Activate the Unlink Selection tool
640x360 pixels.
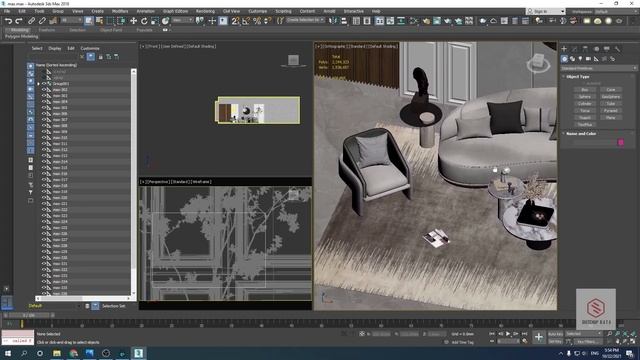pos(42,21)
